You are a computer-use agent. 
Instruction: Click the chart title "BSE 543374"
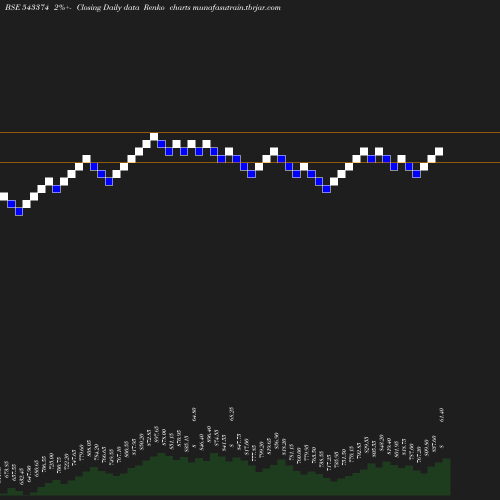[27, 7]
